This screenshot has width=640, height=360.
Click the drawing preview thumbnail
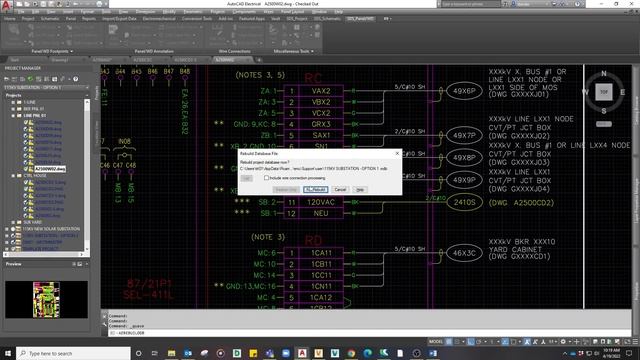(46, 300)
